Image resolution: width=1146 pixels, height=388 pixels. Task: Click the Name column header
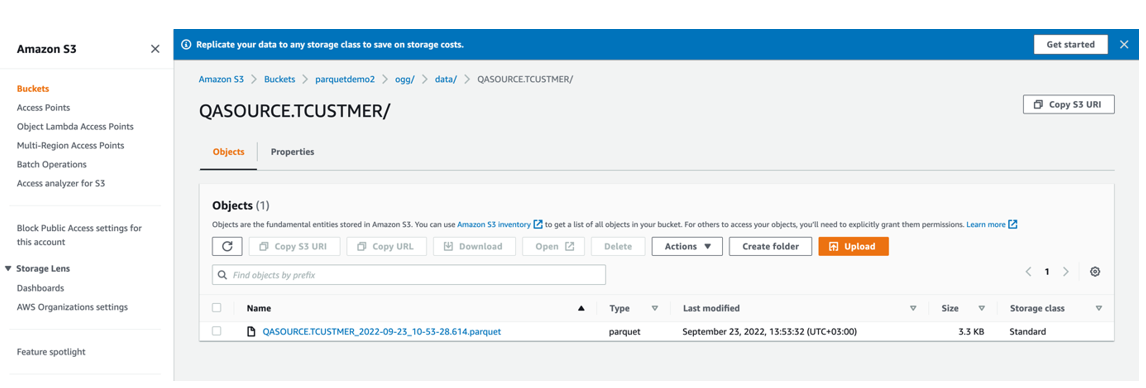[x=259, y=308]
